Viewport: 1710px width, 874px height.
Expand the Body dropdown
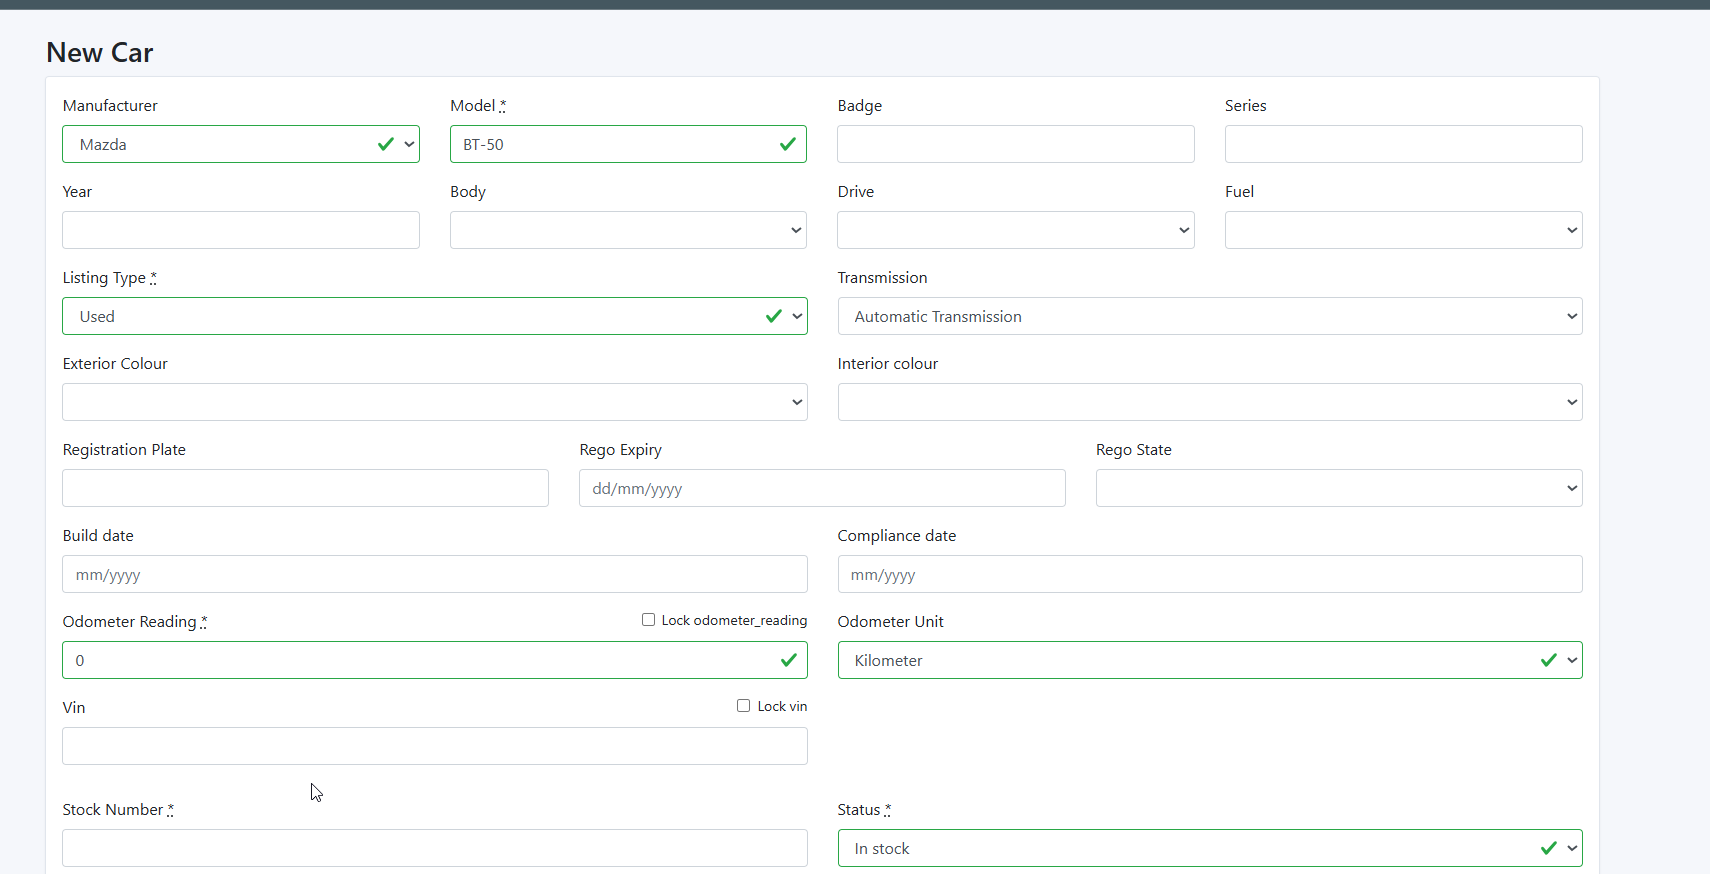(x=628, y=230)
